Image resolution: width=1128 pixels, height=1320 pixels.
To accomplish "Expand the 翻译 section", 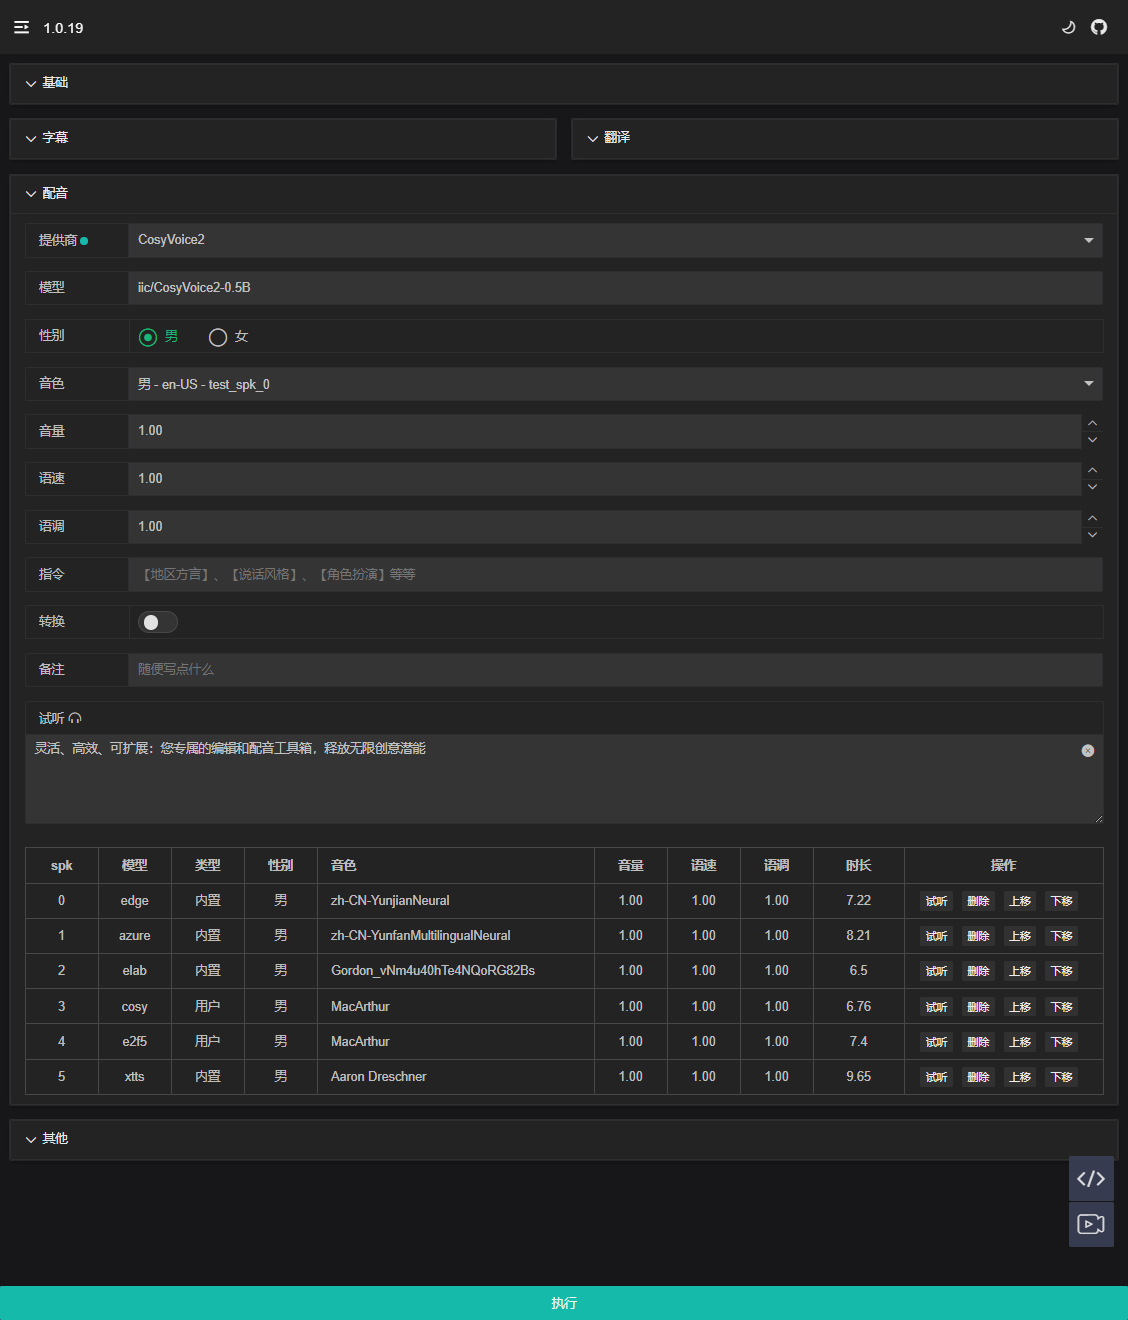I will click(x=617, y=138).
